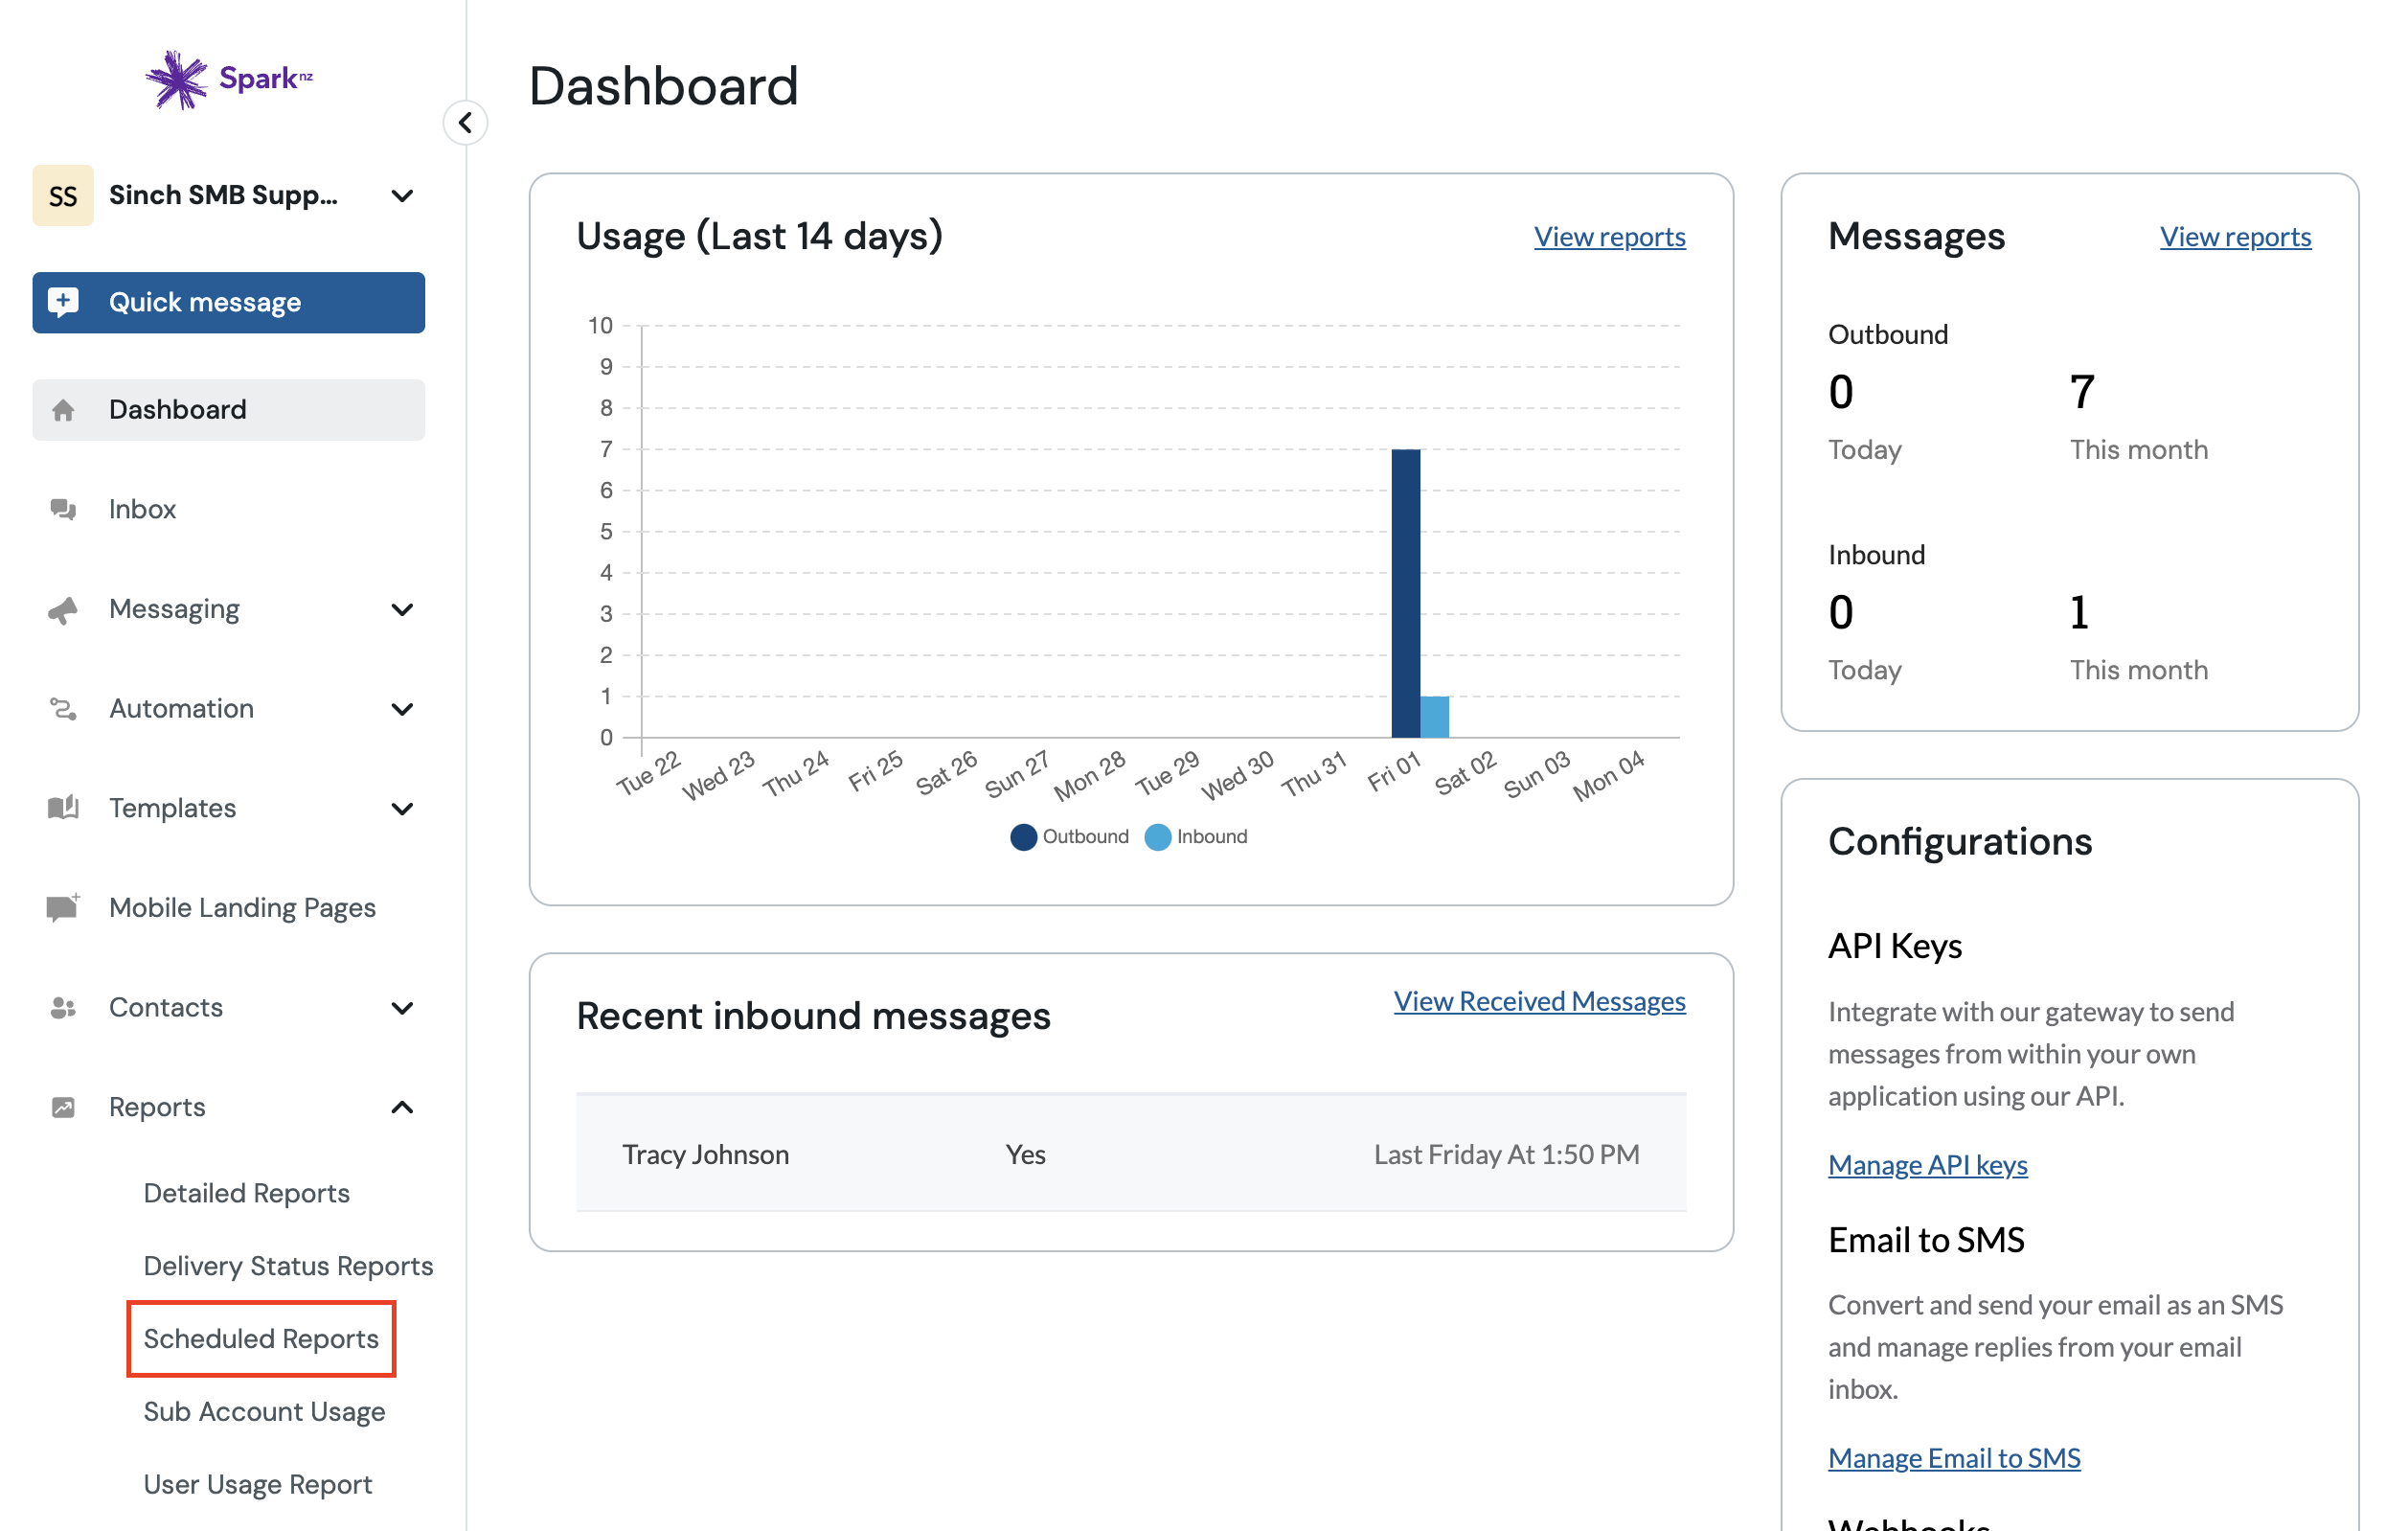2408x1531 pixels.
Task: Open View Received Messages link
Action: click(1539, 1001)
